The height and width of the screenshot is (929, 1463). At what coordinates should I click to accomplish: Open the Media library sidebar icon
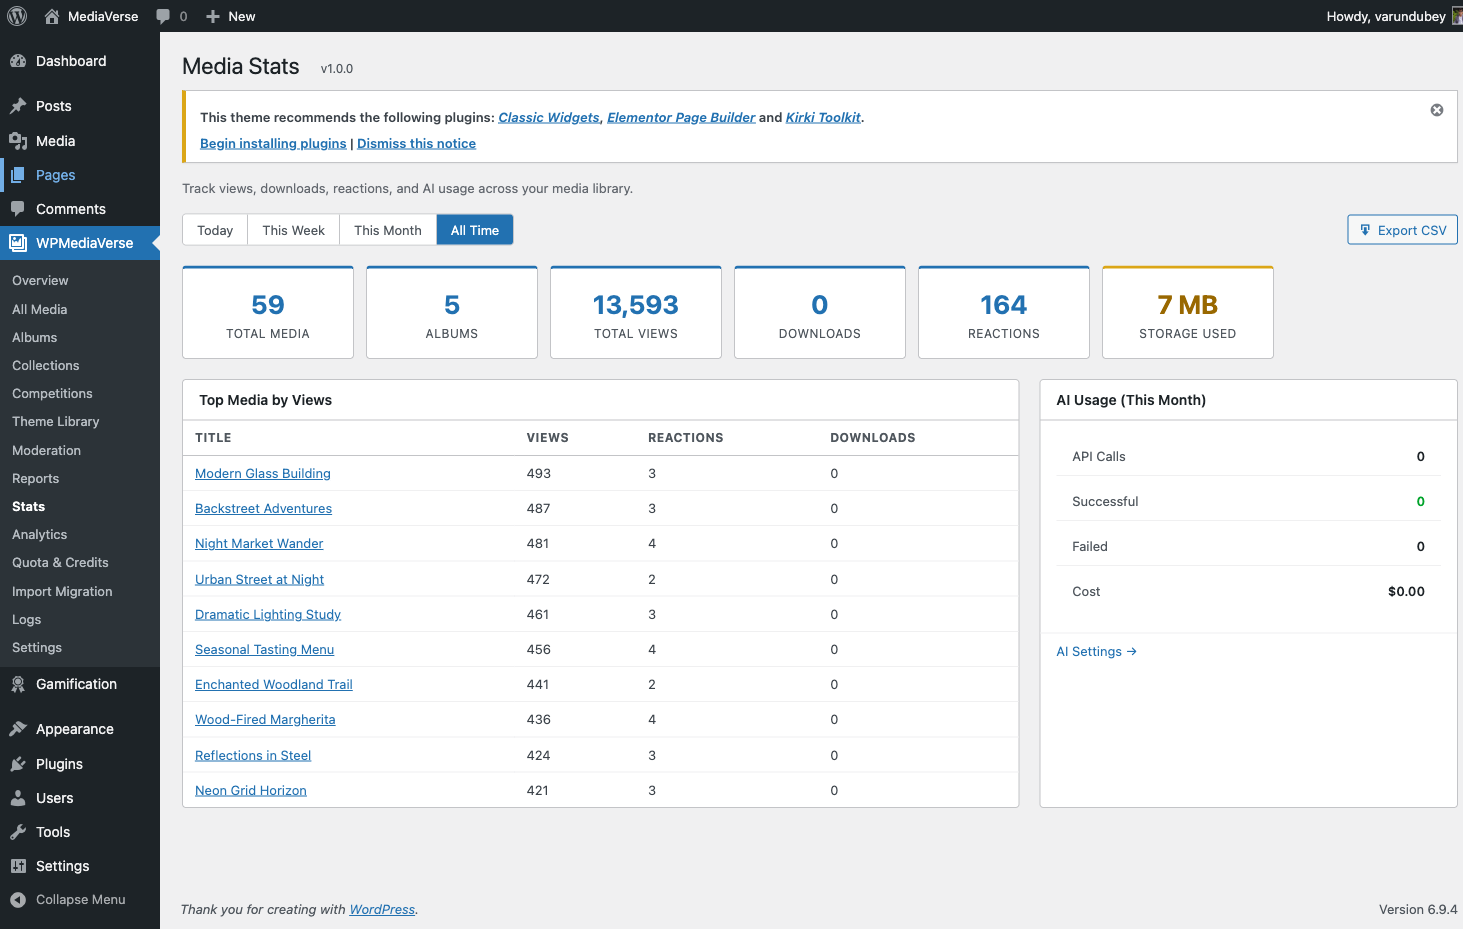coord(20,141)
